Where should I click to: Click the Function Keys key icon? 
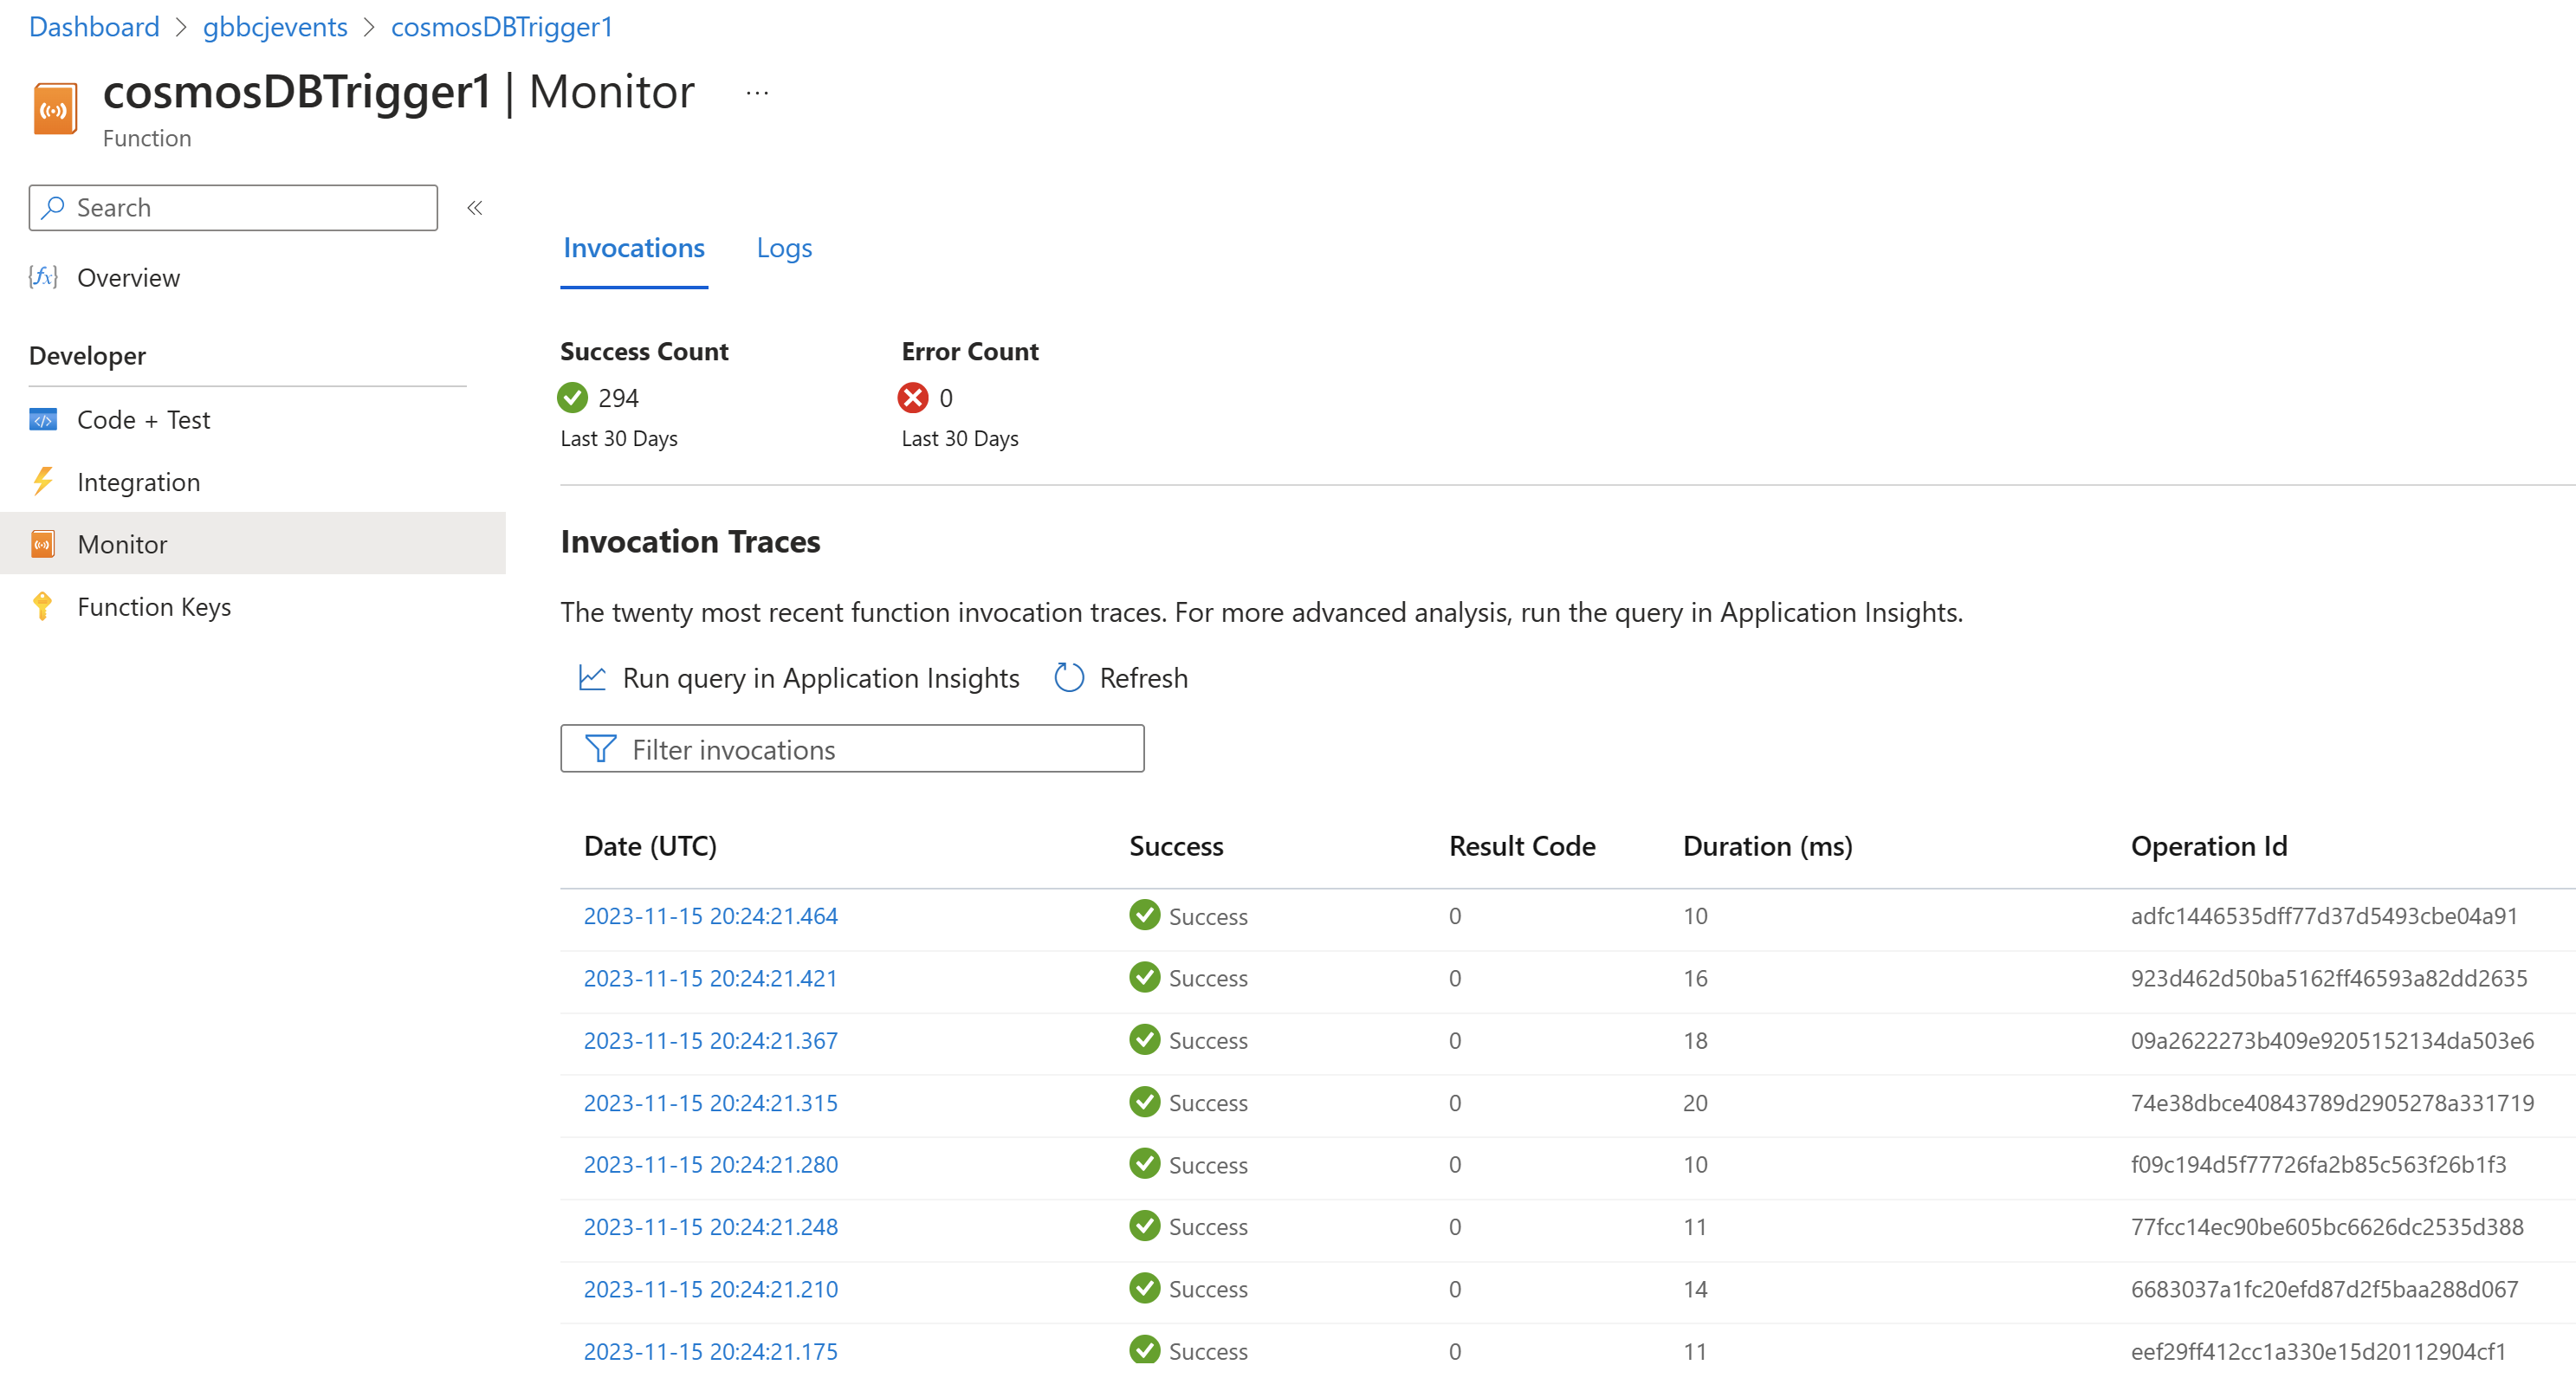(x=43, y=606)
